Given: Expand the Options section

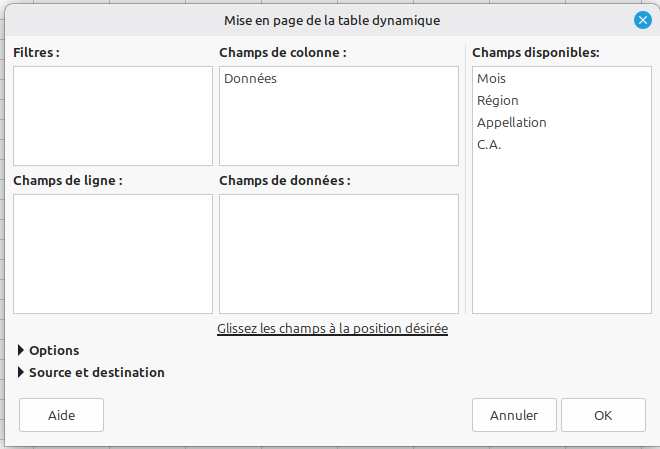Looking at the screenshot, I should pyautogui.click(x=48, y=351).
